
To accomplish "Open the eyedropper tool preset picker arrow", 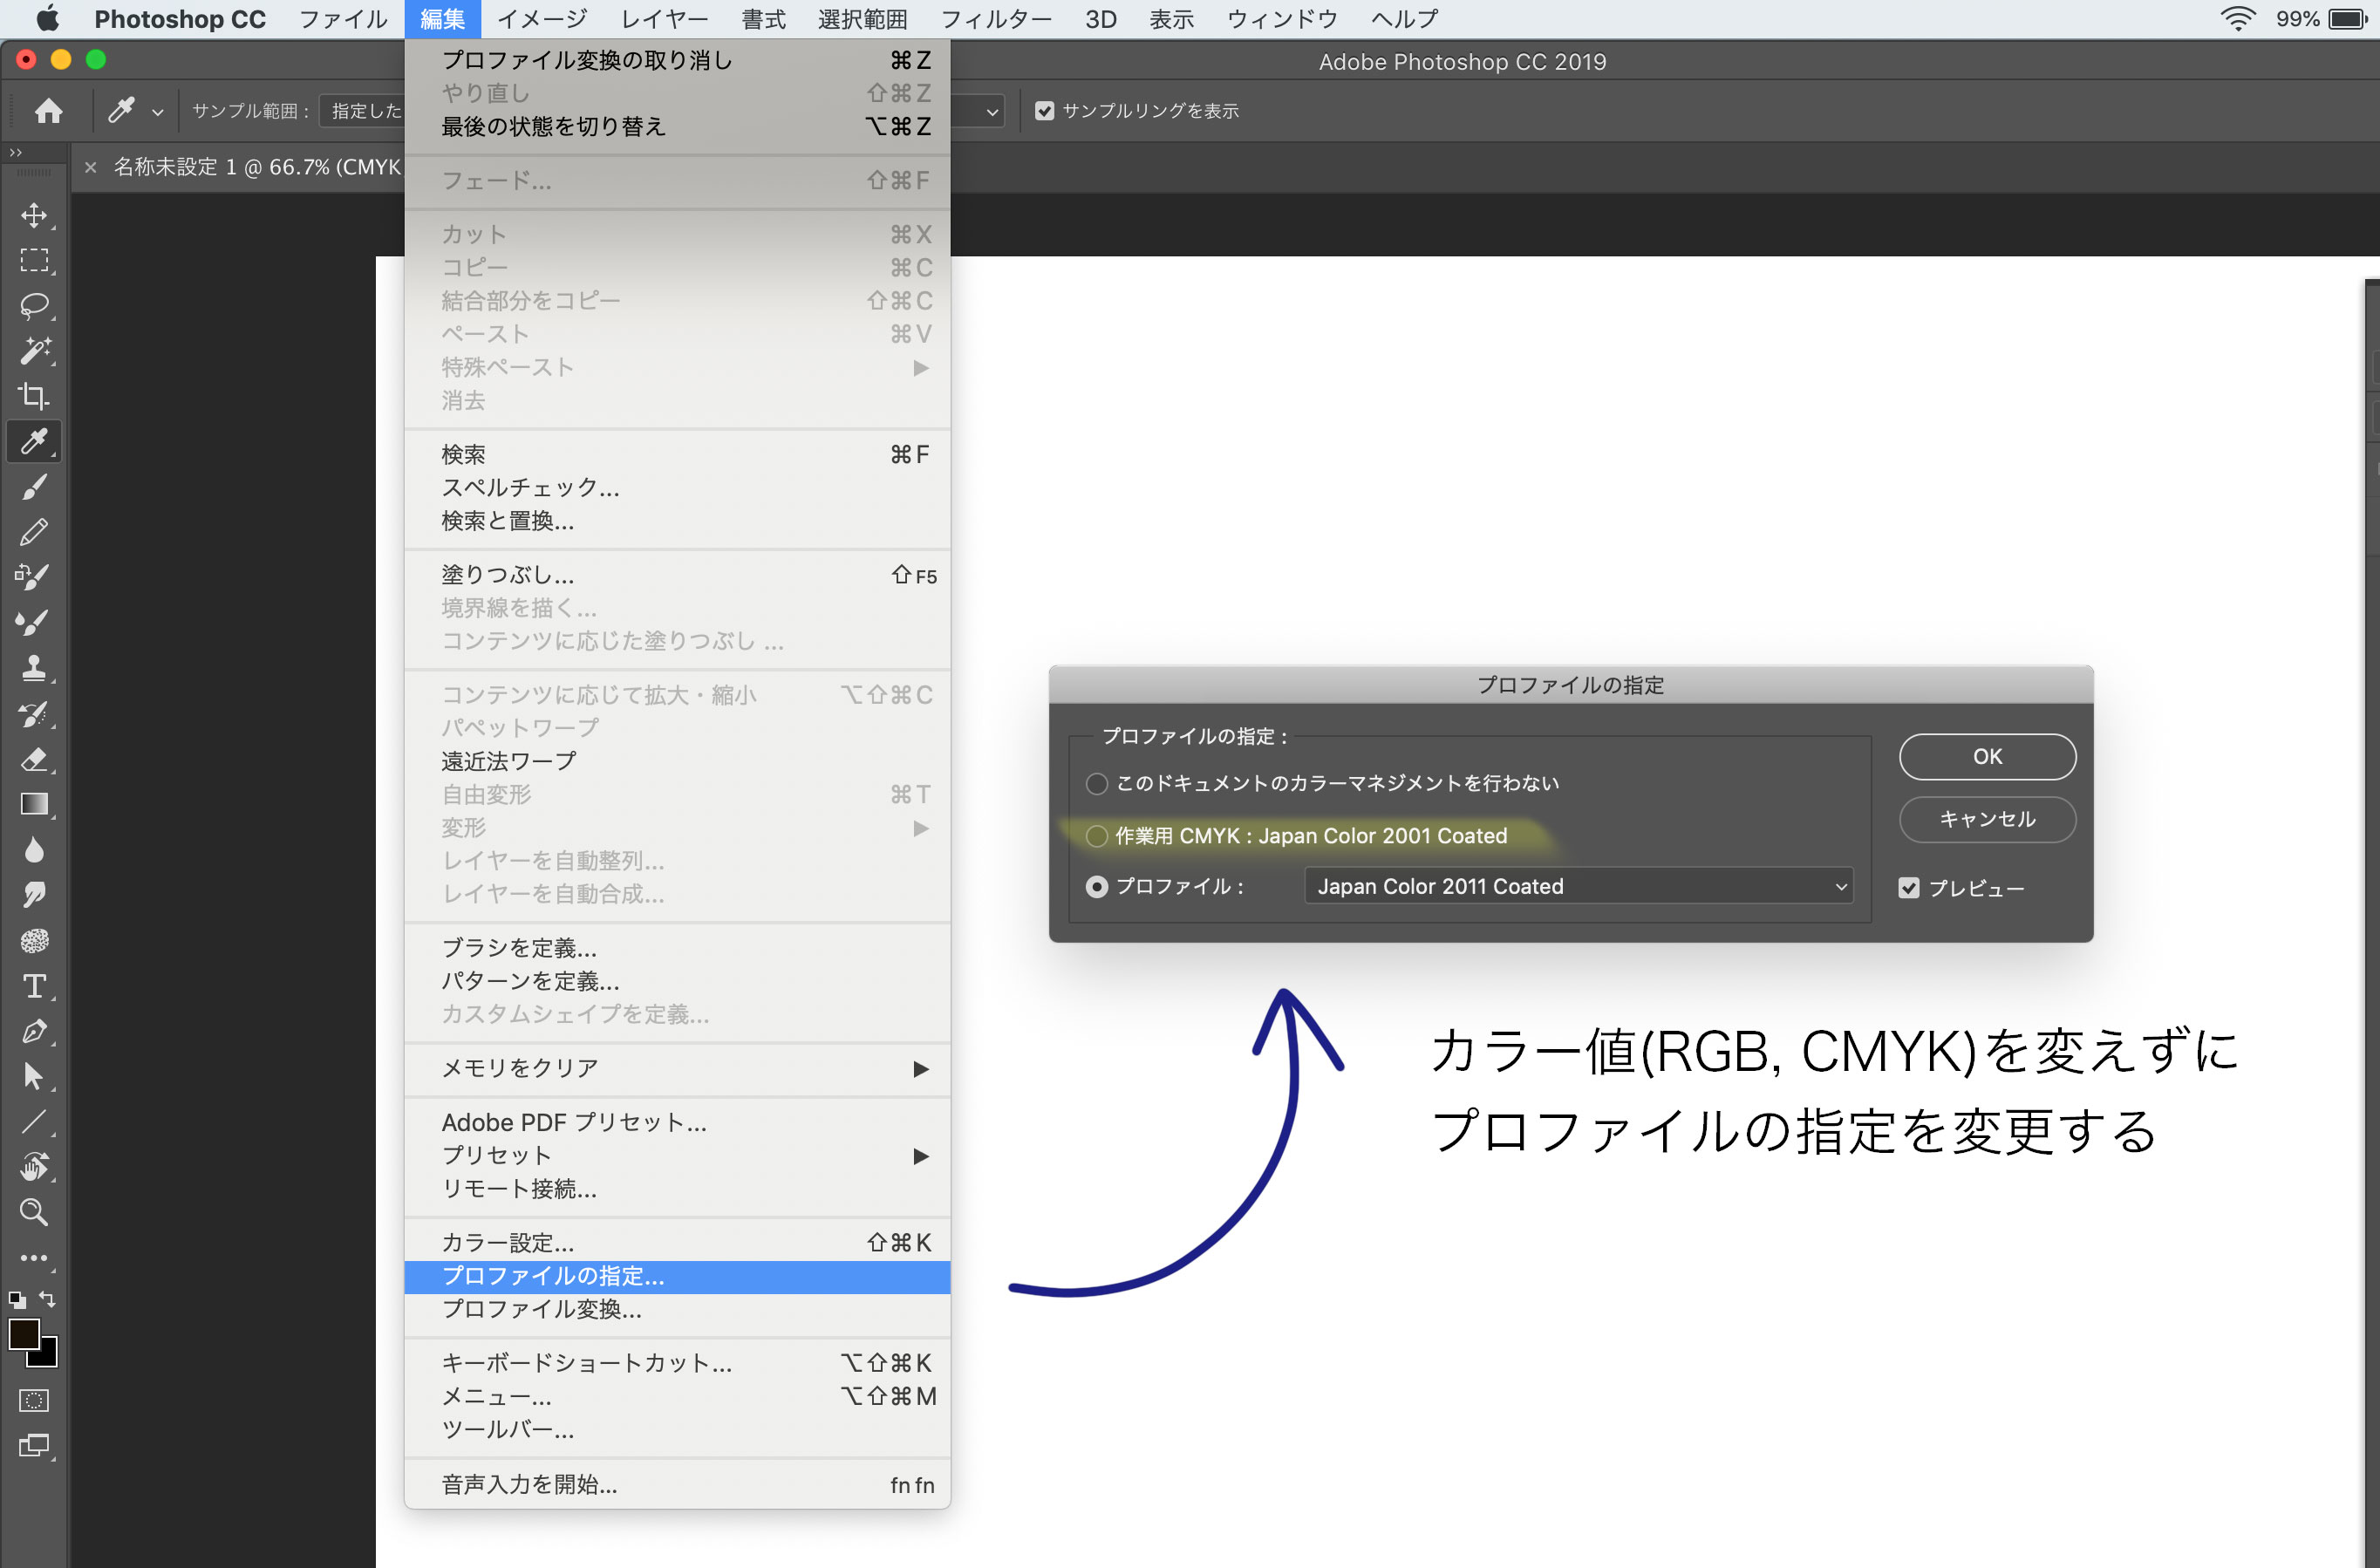I will pyautogui.click(x=157, y=112).
